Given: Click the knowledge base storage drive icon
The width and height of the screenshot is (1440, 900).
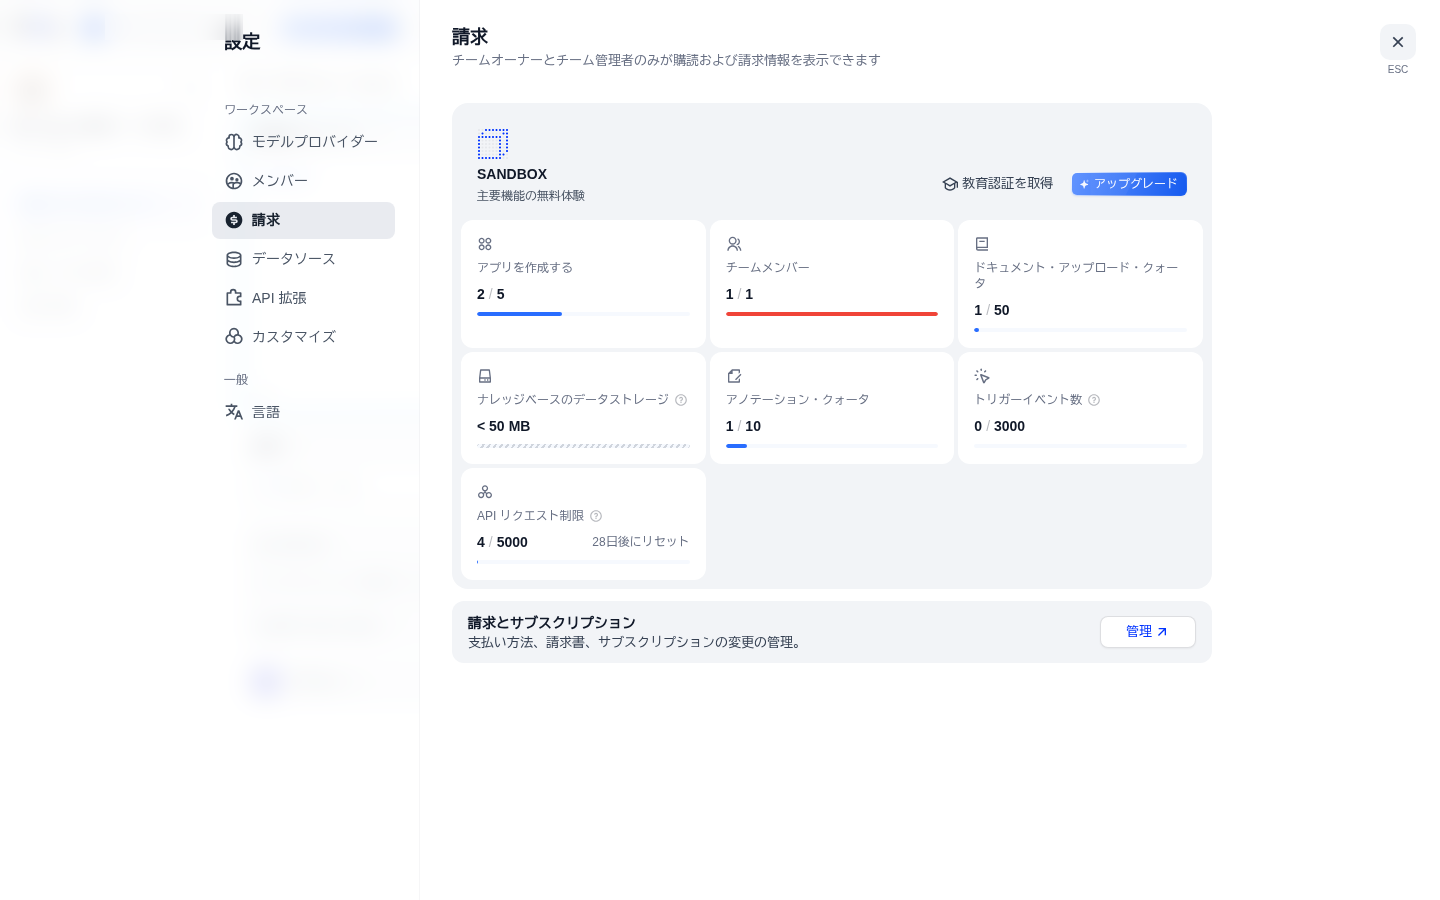Looking at the screenshot, I should pos(485,376).
